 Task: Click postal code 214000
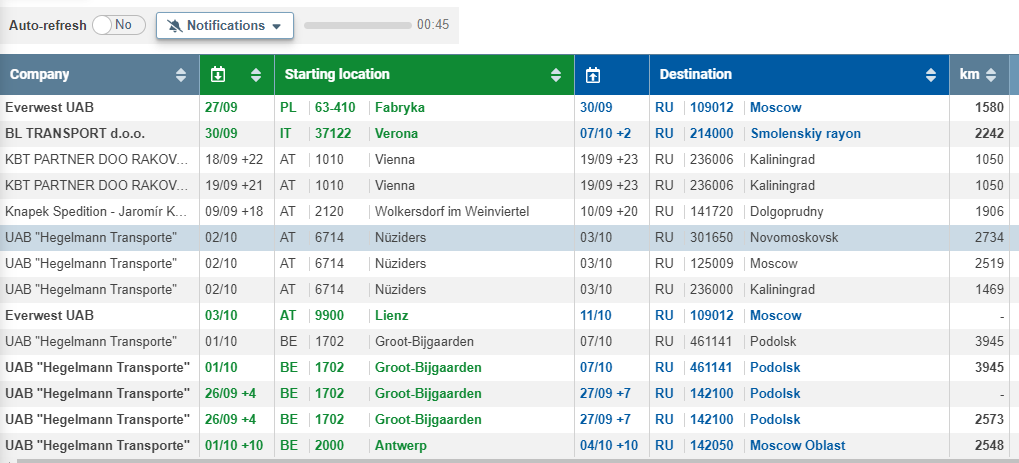[x=712, y=133]
